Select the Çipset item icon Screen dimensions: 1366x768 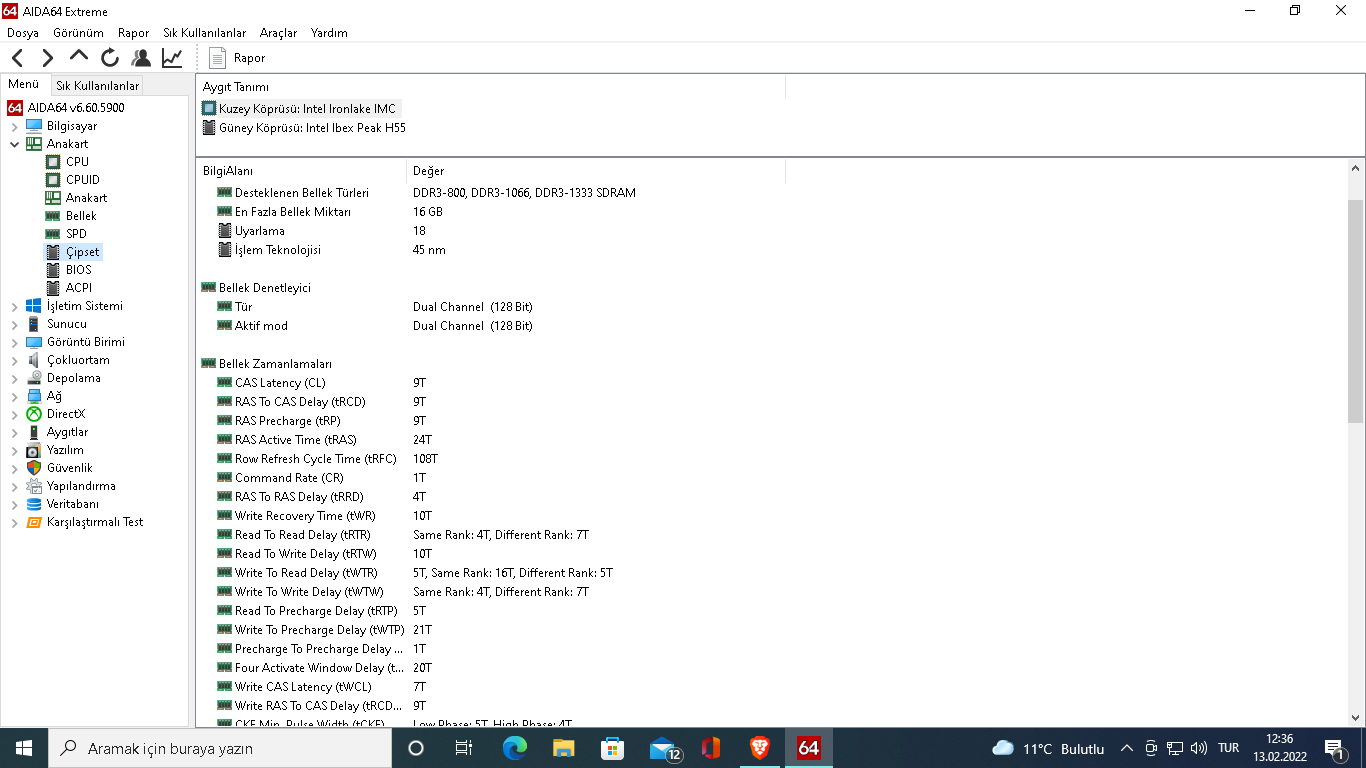pyautogui.click(x=53, y=252)
